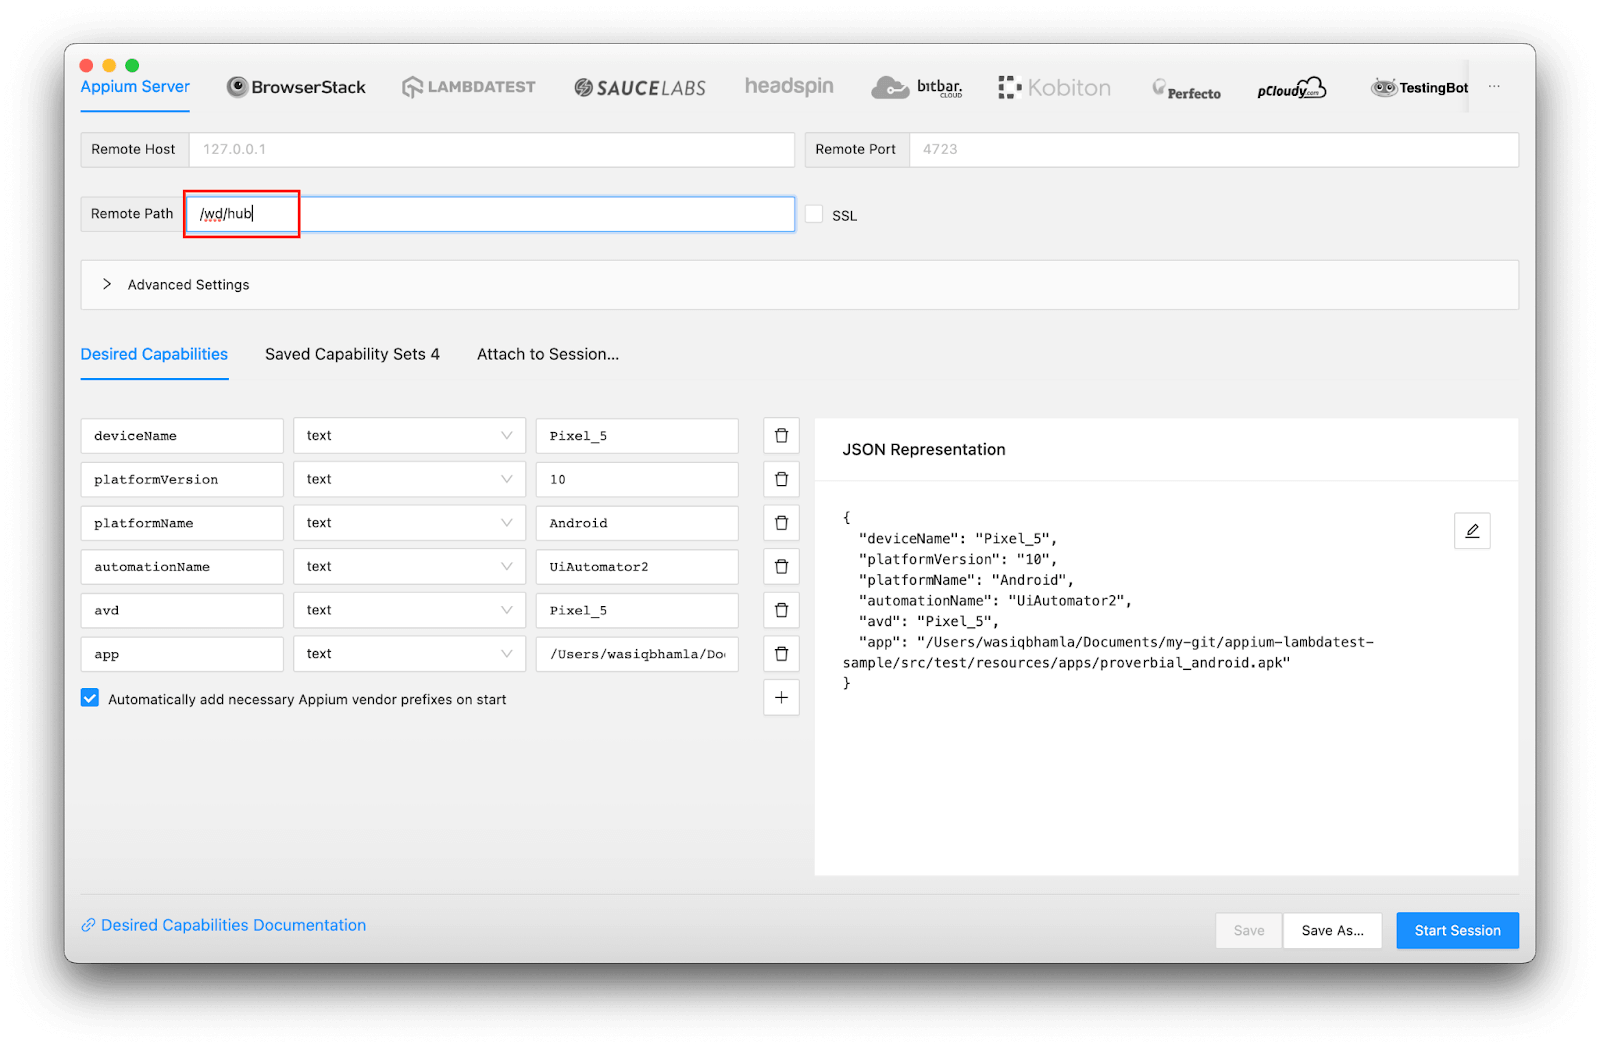Switch to the pCloudy tab
The image size is (1600, 1048).
(1291, 88)
